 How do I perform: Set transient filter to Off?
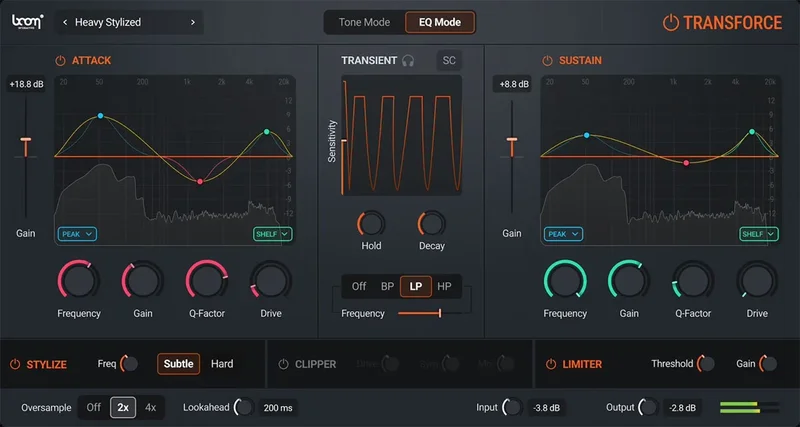(x=359, y=286)
